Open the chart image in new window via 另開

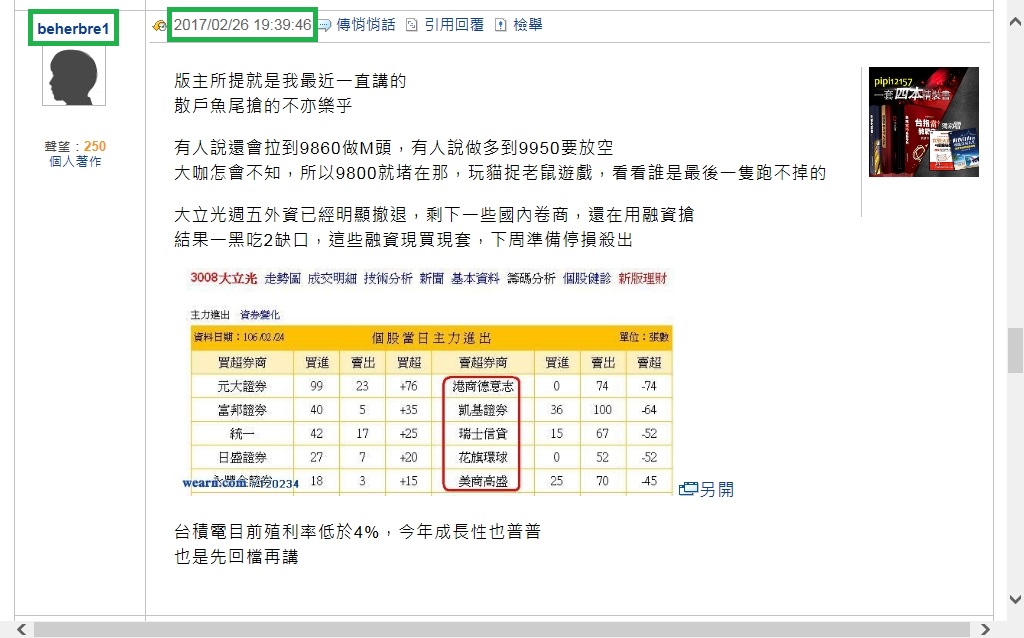click(x=716, y=489)
